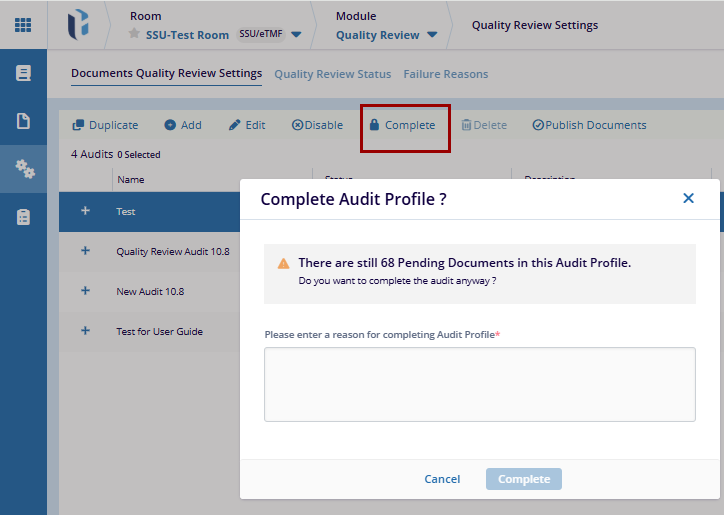Viewport: 724px width, 515px height.
Task: Click the app logo icon in header
Action: click(78, 25)
